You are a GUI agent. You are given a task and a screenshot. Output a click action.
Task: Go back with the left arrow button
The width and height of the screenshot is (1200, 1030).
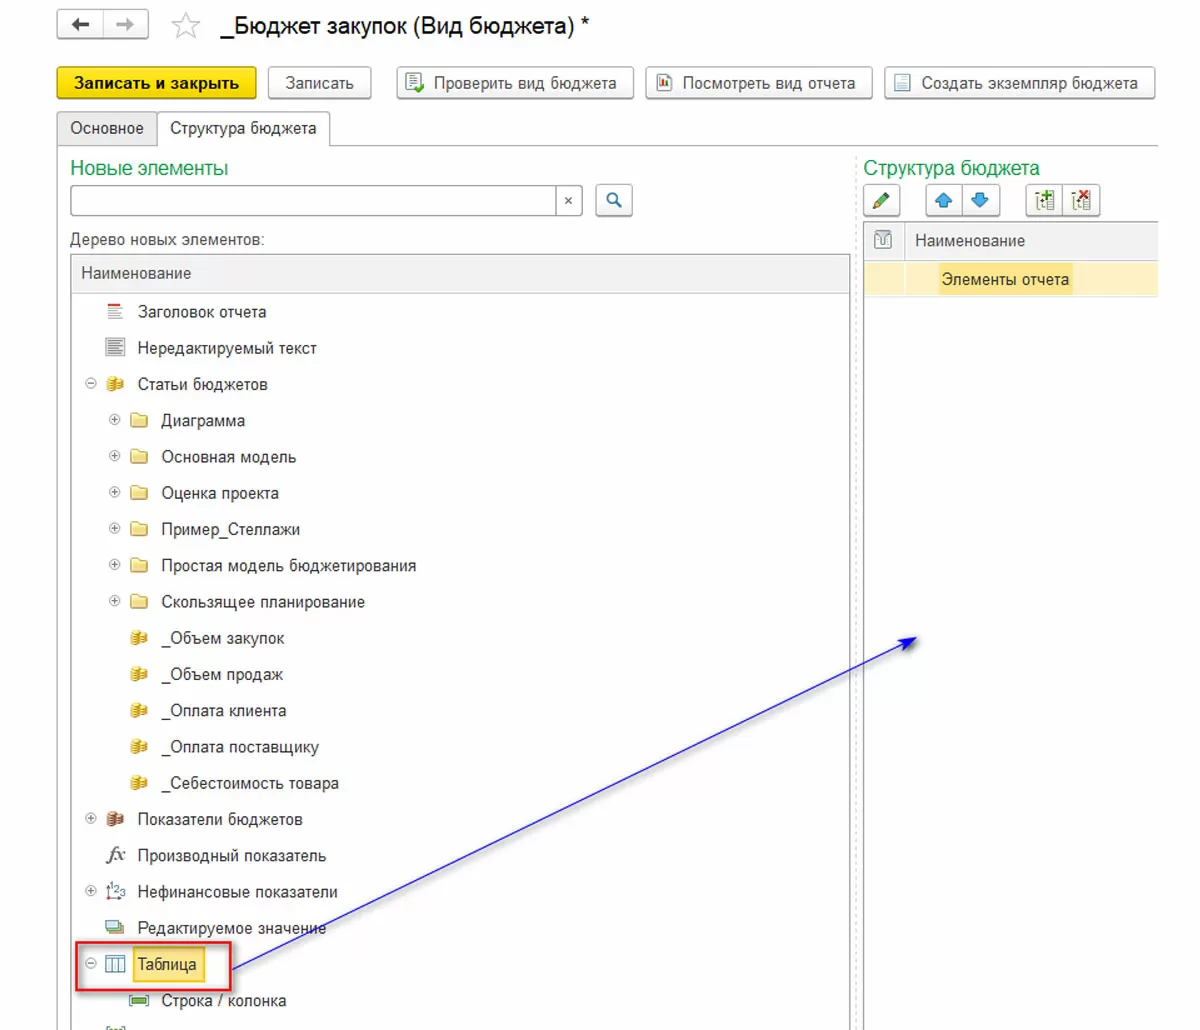(80, 25)
